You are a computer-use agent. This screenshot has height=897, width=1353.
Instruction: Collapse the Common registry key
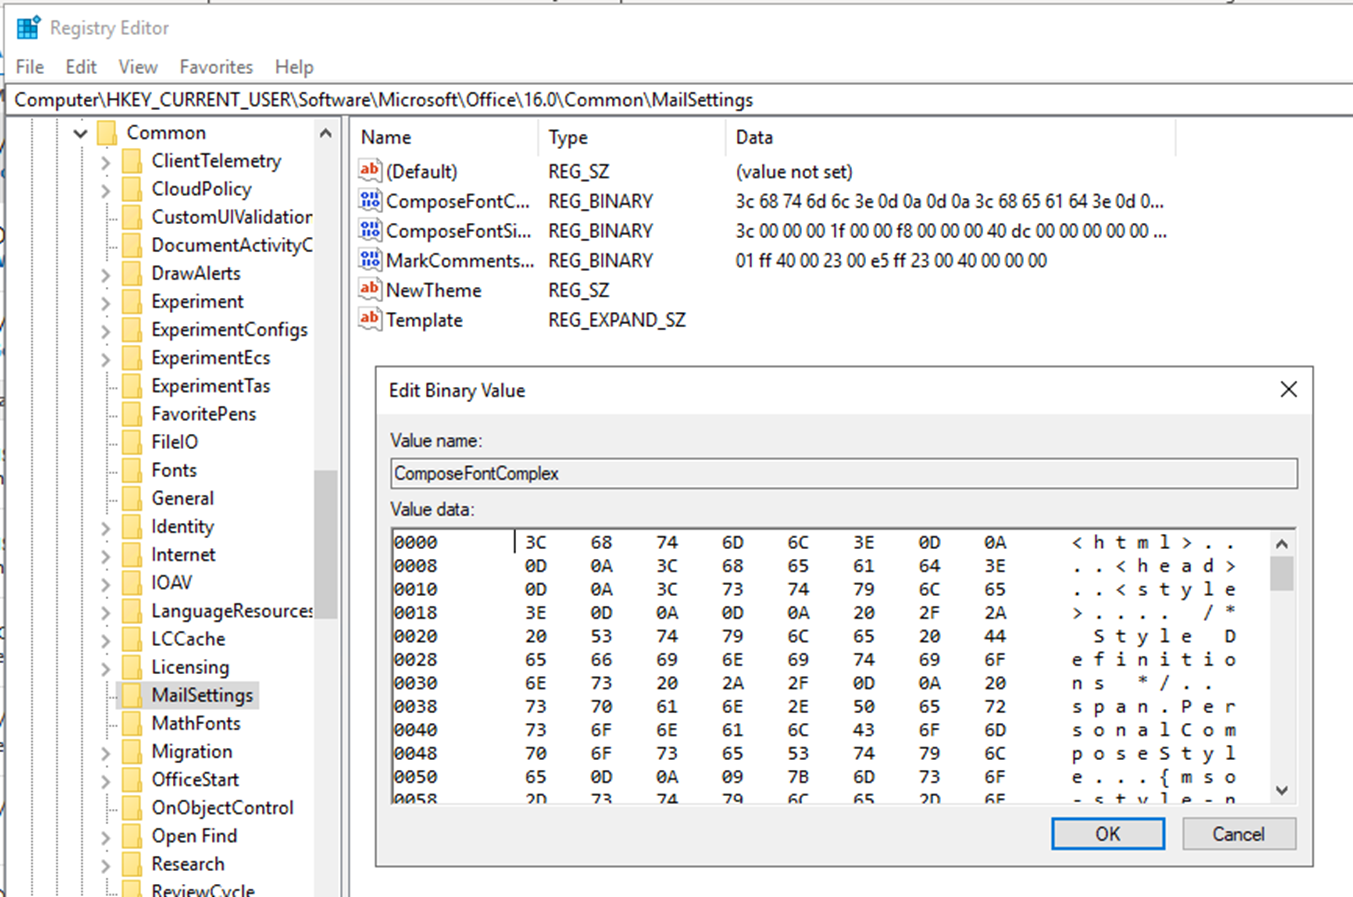pos(81,133)
